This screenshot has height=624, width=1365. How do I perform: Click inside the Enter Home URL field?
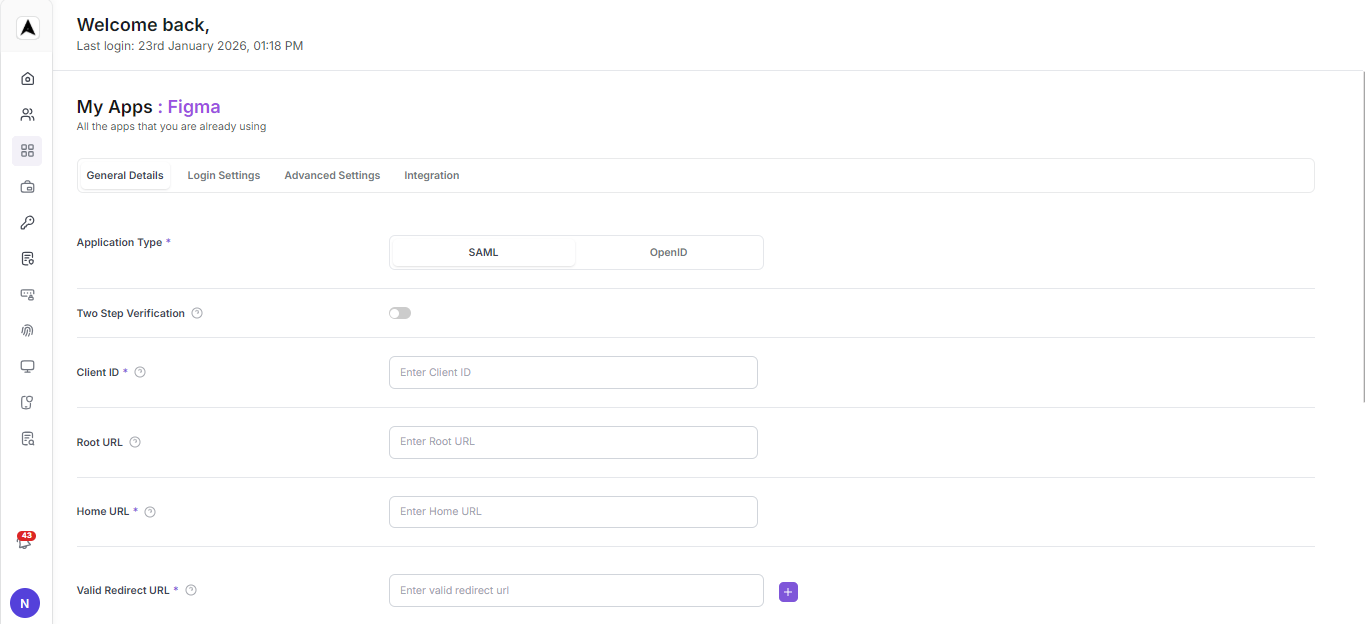click(x=572, y=511)
